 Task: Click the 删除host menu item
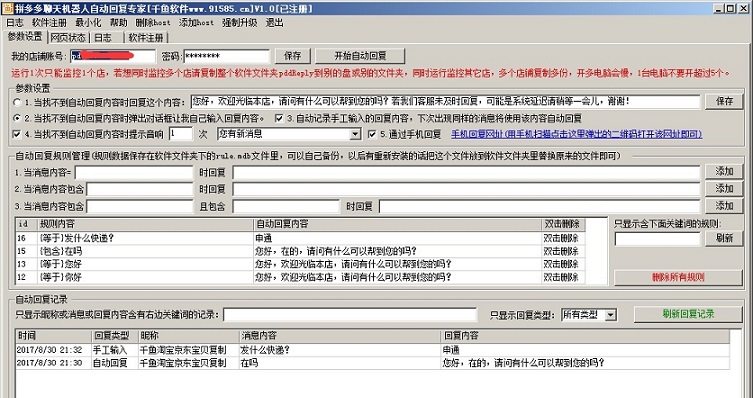[x=153, y=23]
